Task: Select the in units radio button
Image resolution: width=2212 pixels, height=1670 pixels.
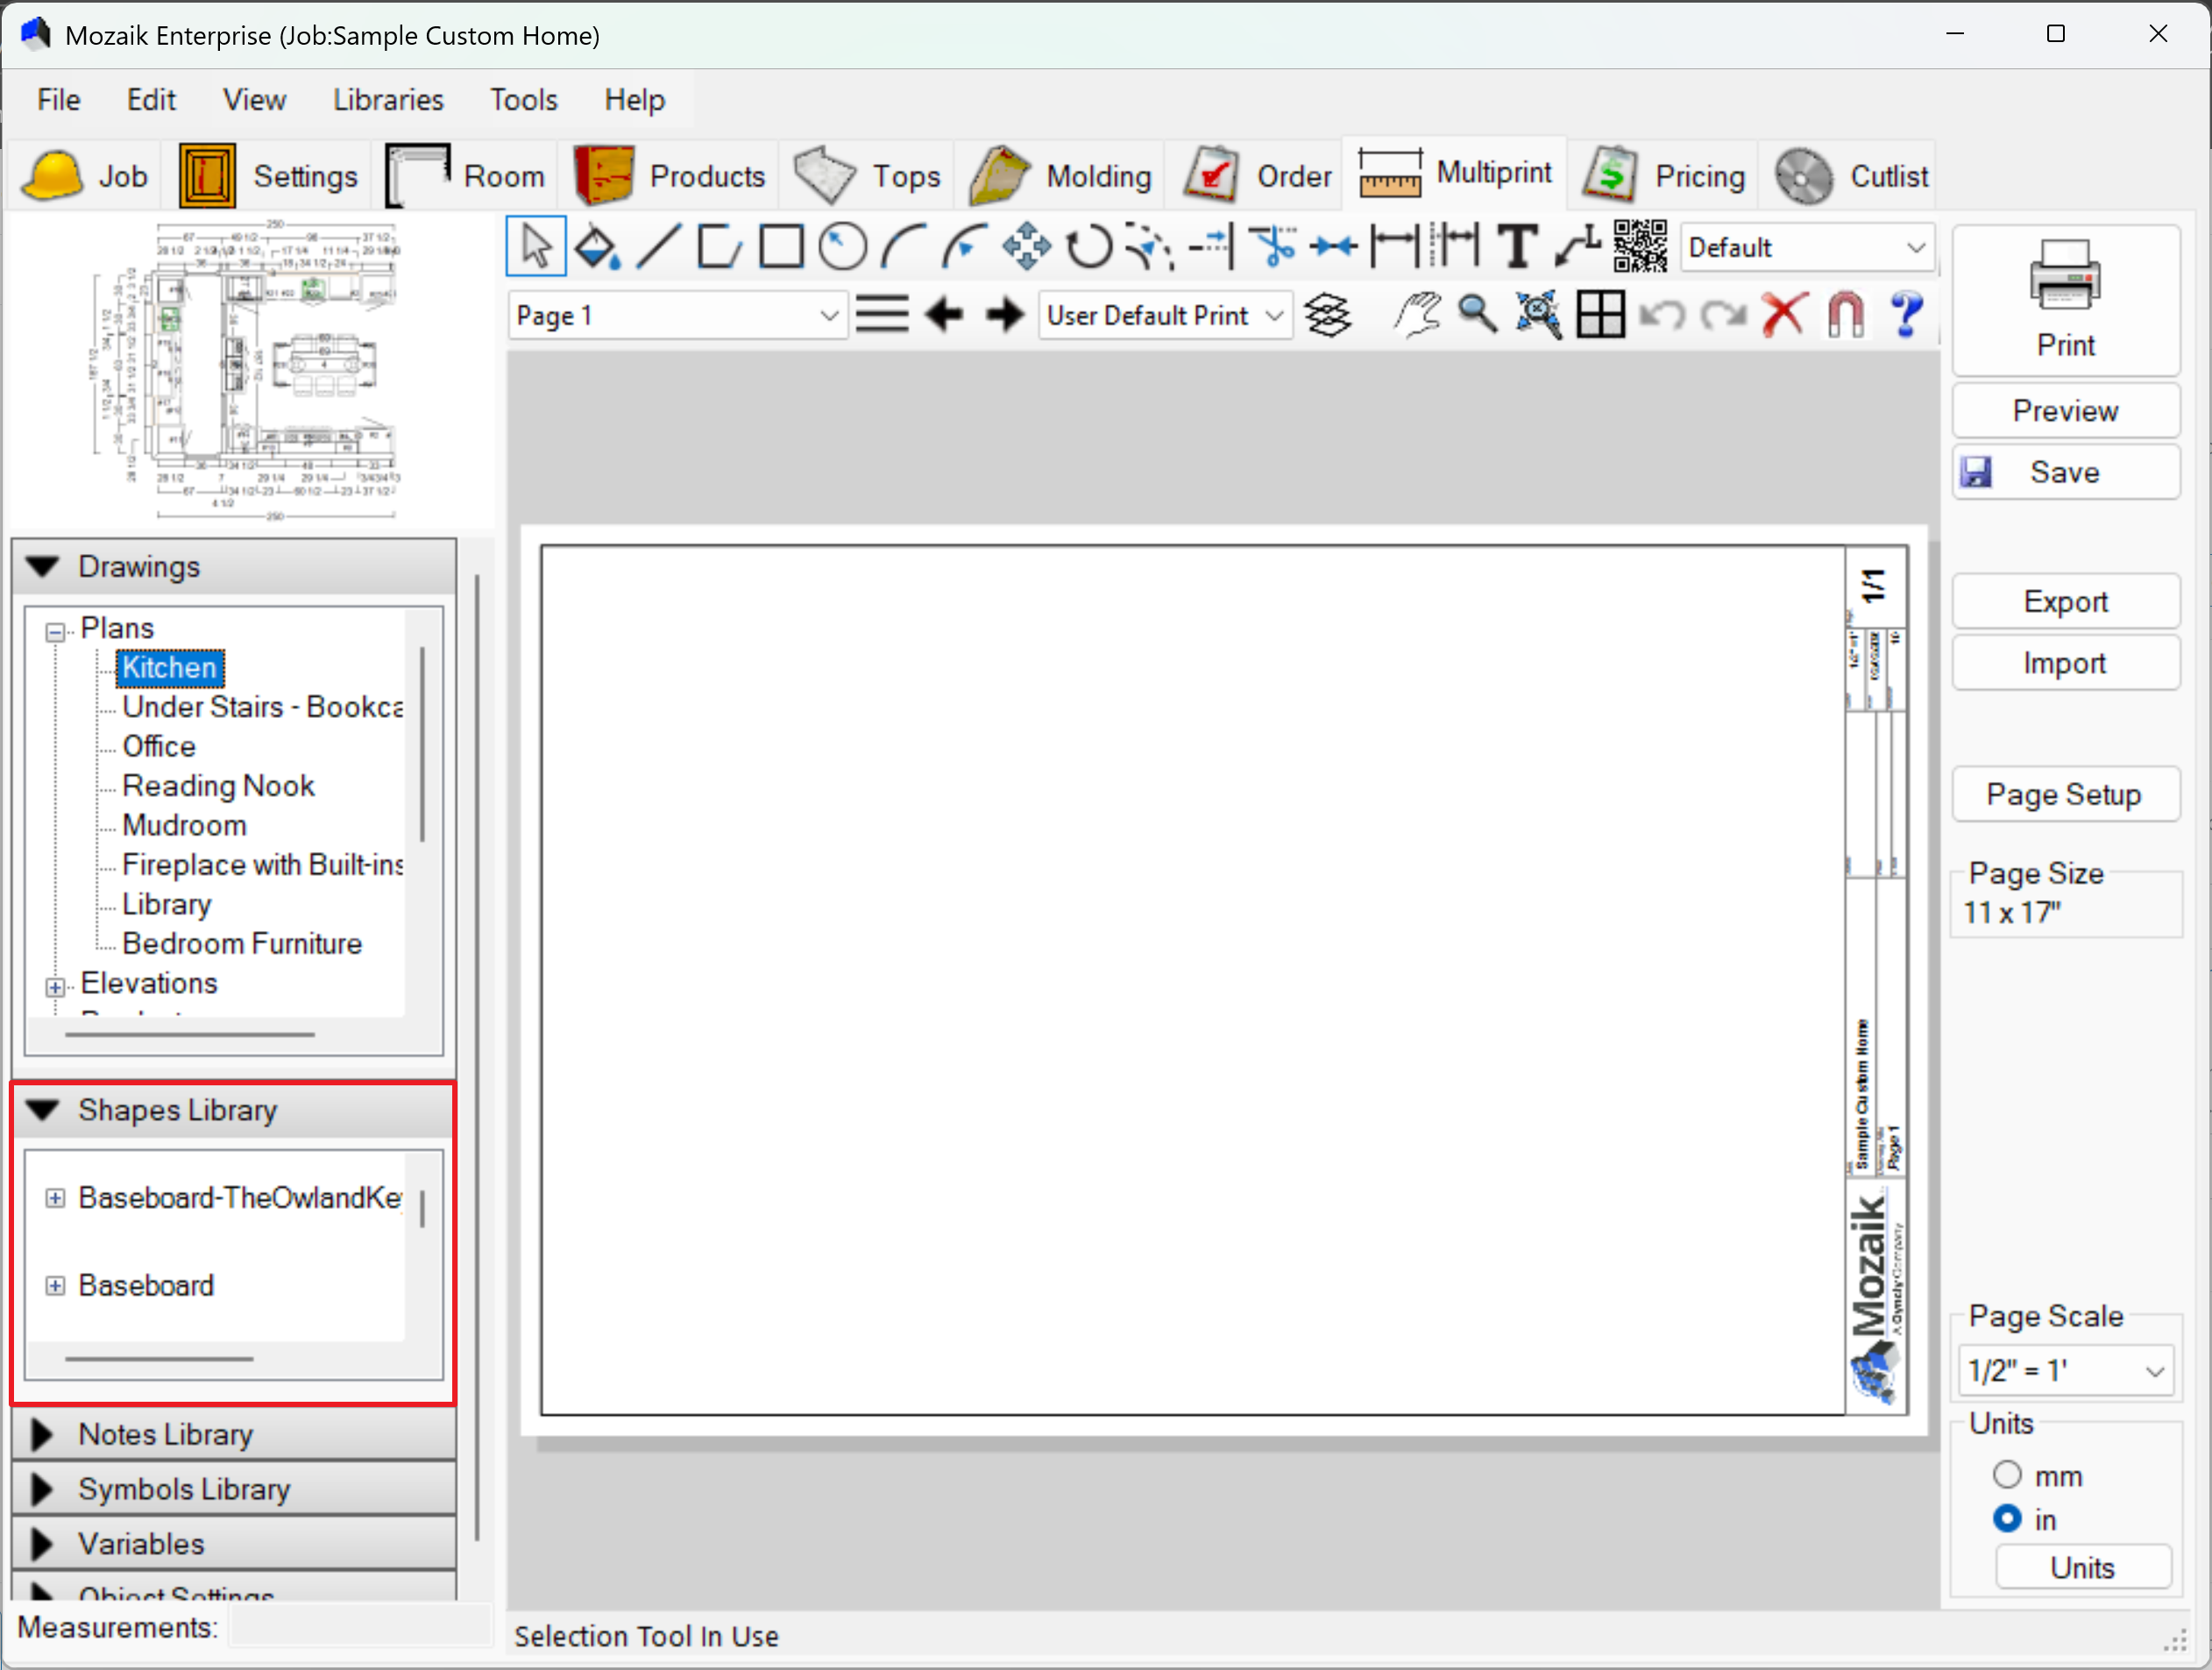Action: click(x=2006, y=1519)
